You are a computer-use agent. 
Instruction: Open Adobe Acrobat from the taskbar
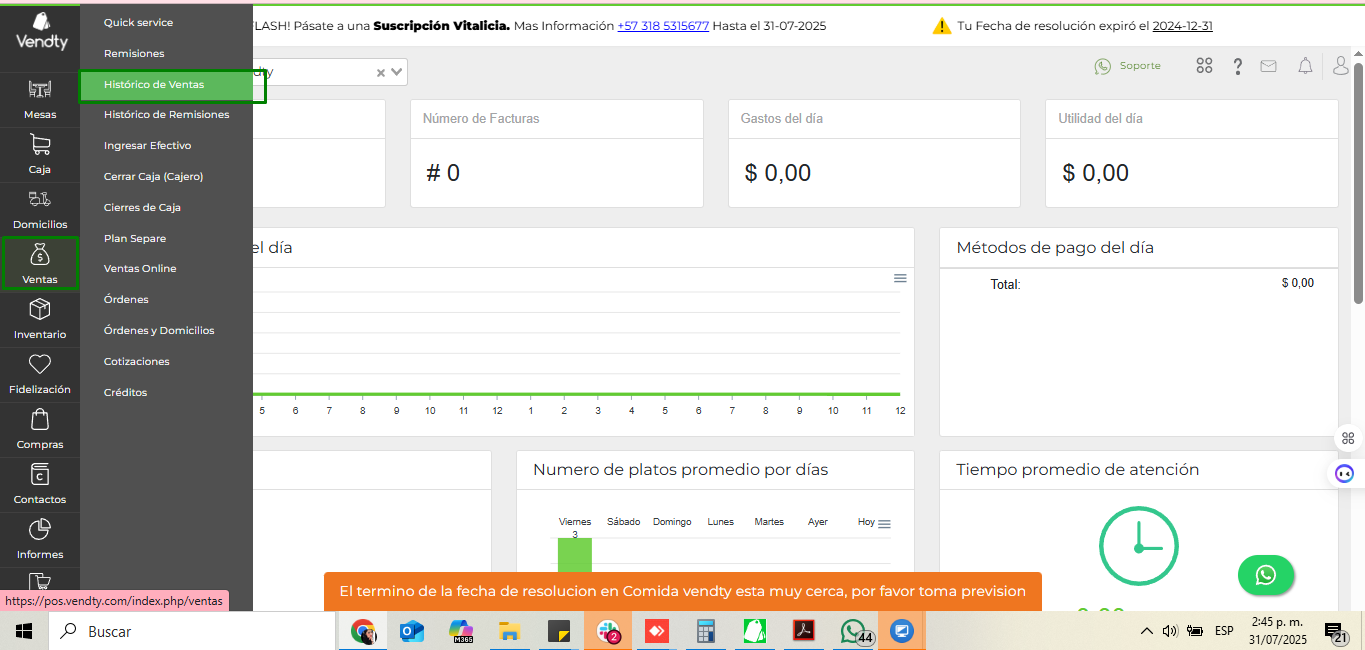(804, 631)
